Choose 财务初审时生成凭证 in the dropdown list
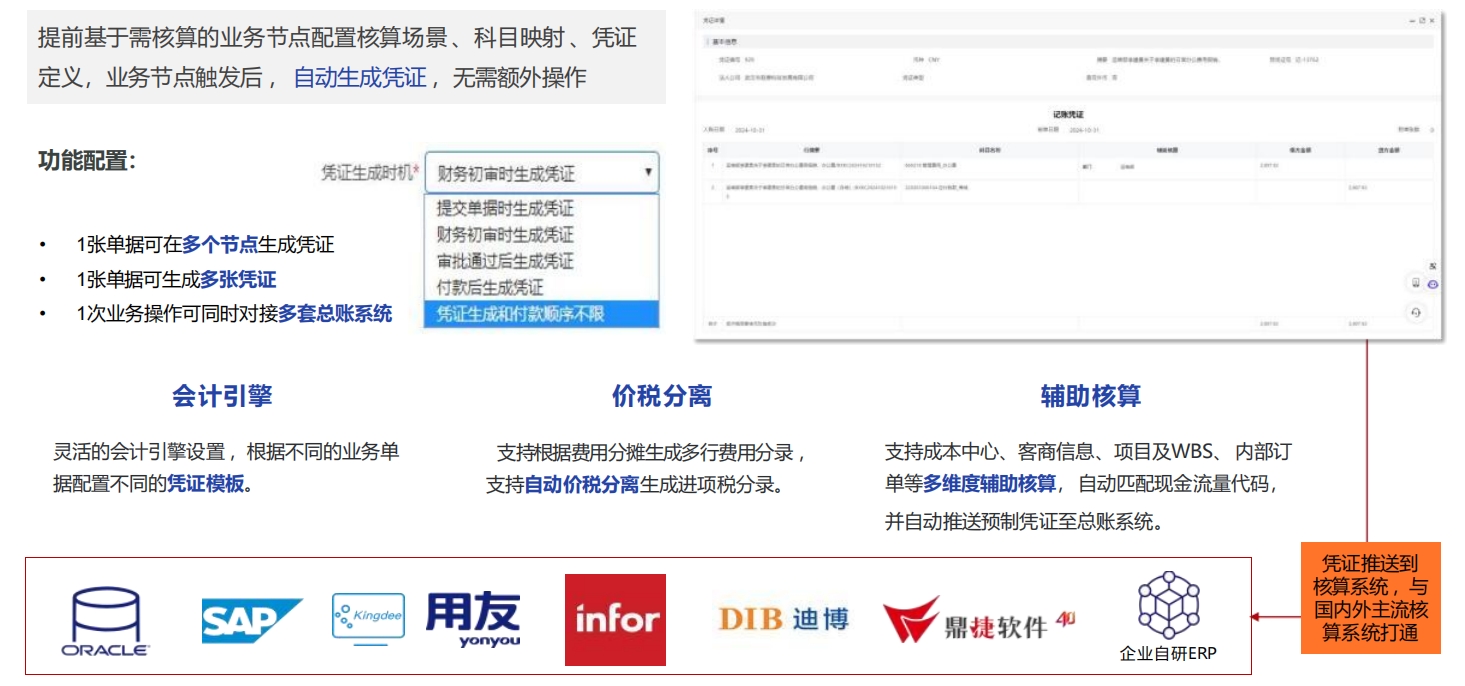The height and width of the screenshot is (686, 1465). (x=541, y=235)
